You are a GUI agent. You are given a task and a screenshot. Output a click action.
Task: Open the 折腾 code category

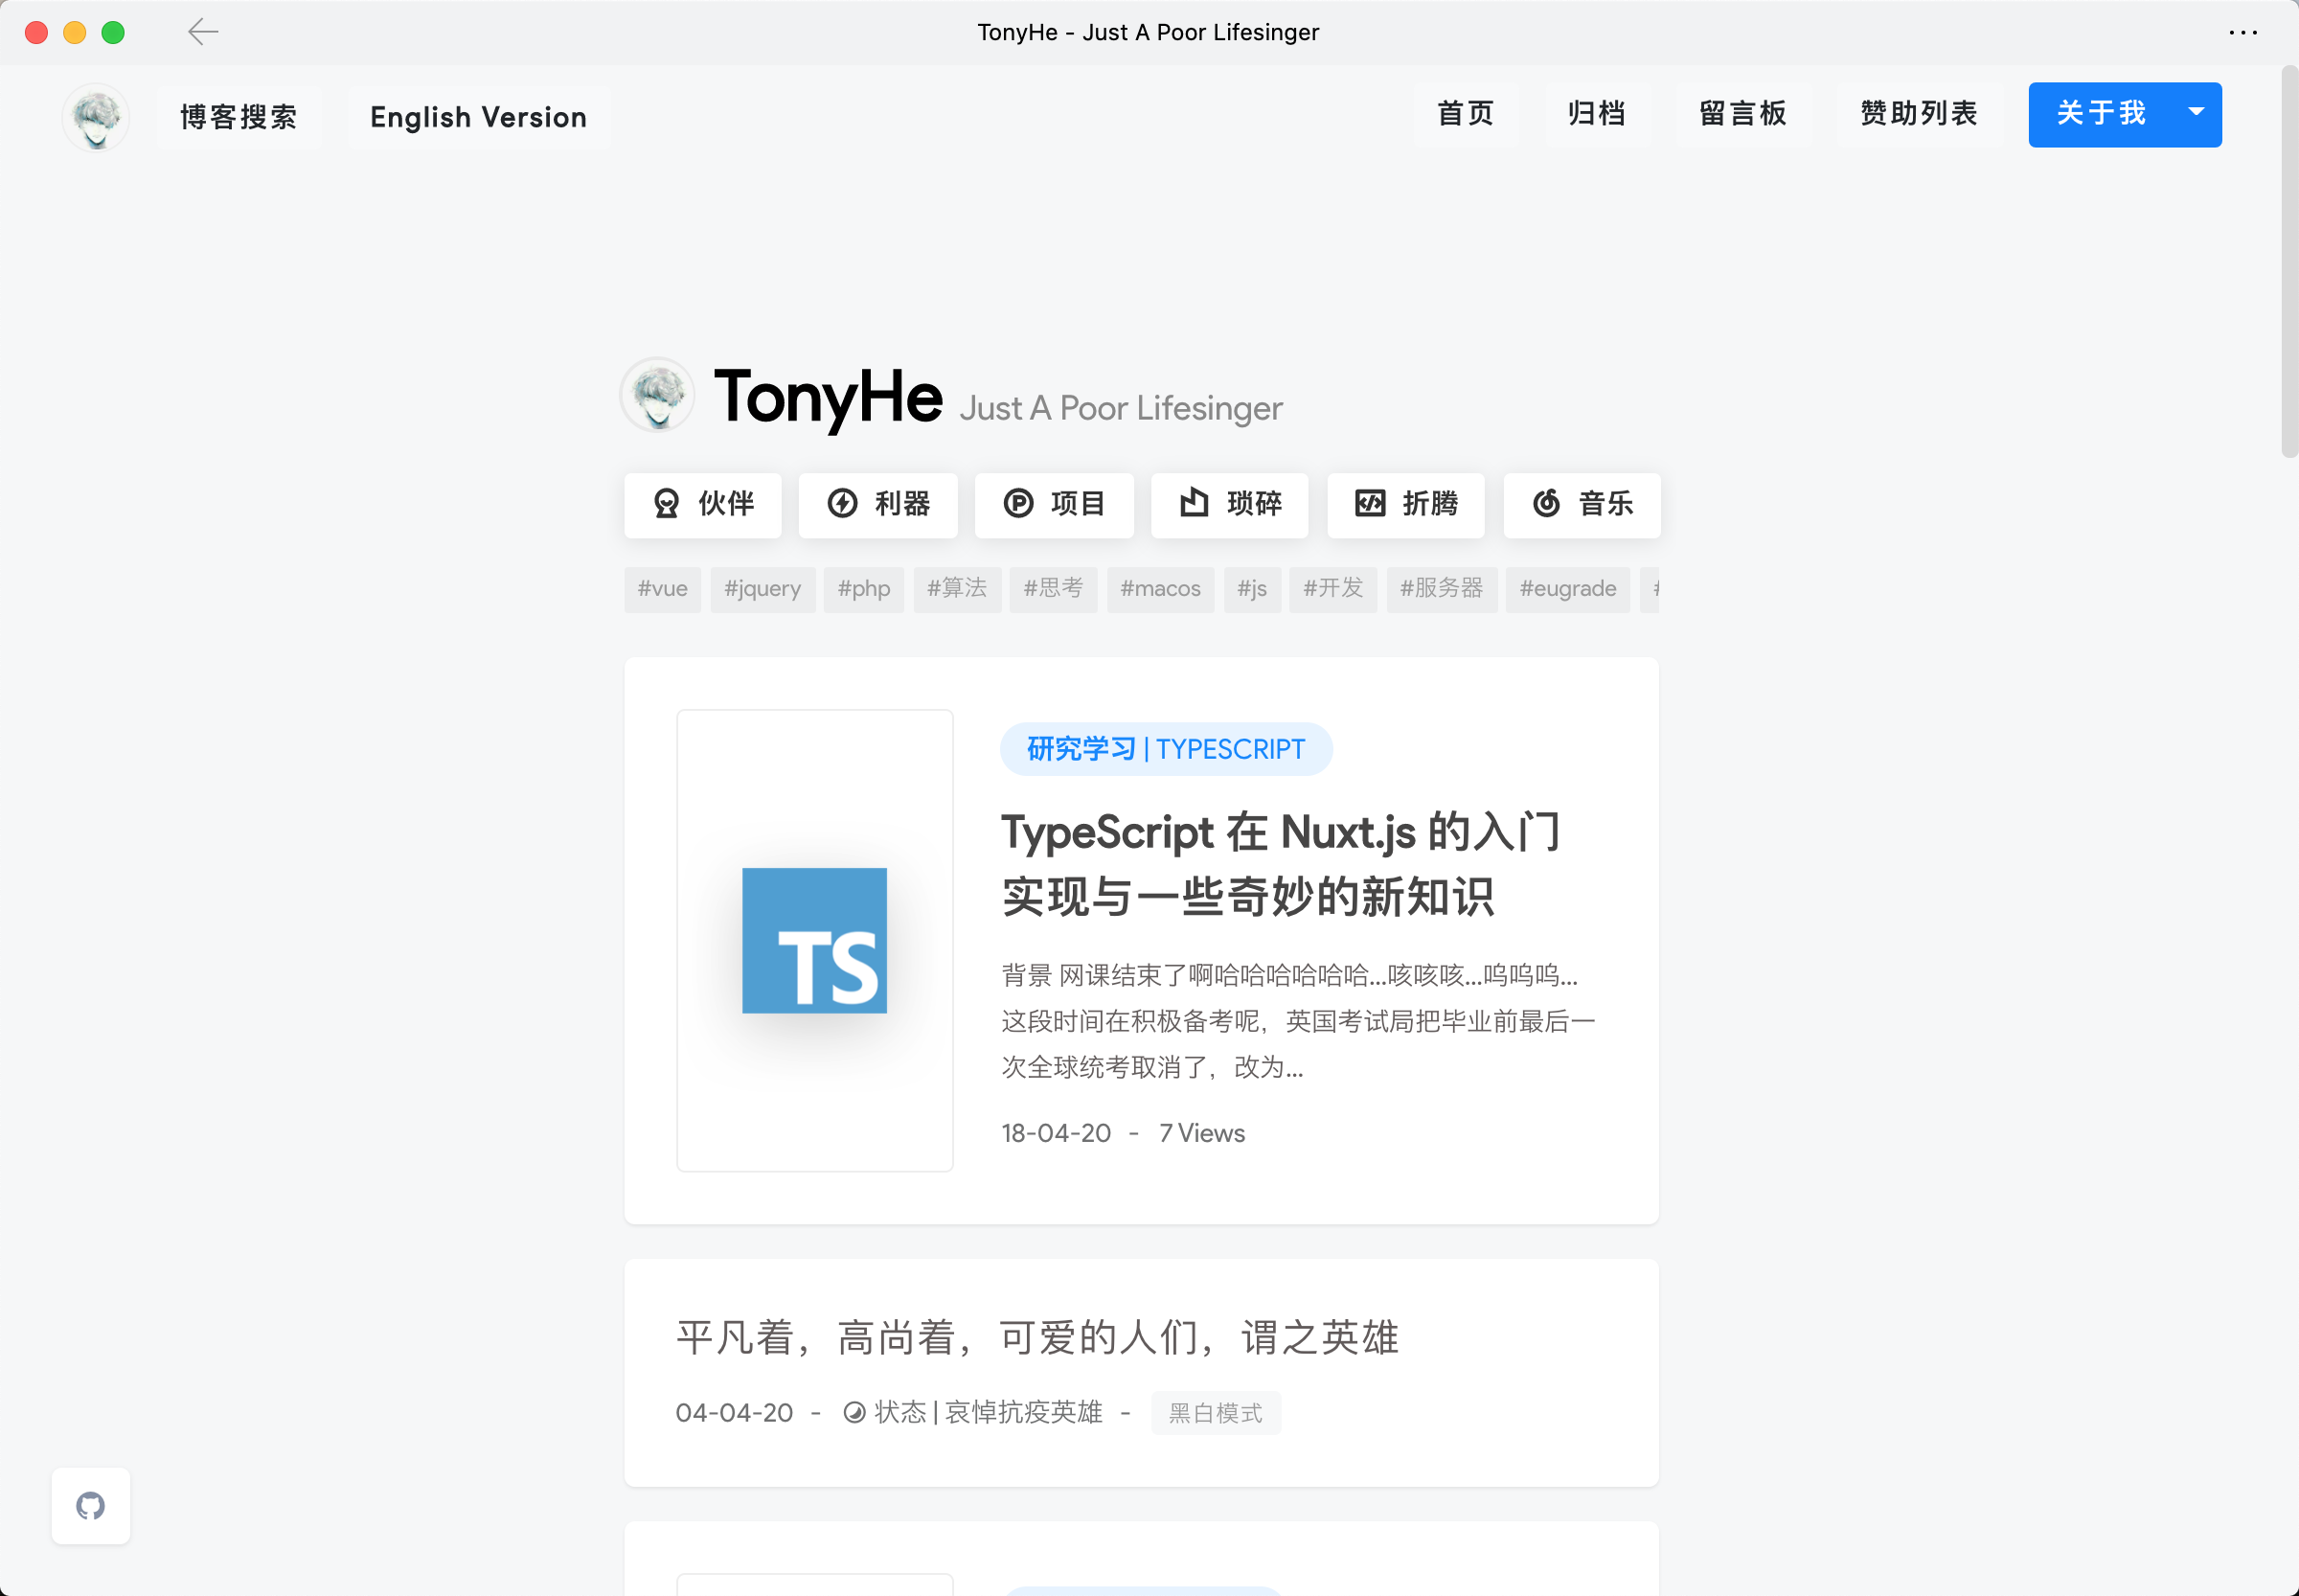[x=1405, y=503]
